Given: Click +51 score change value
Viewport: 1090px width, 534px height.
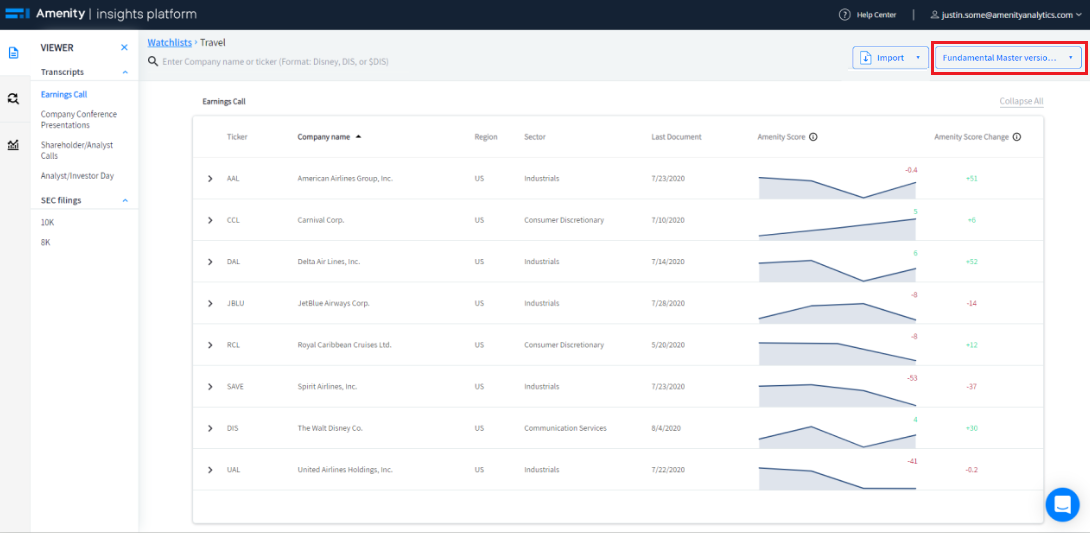Looking at the screenshot, I should click(x=972, y=179).
